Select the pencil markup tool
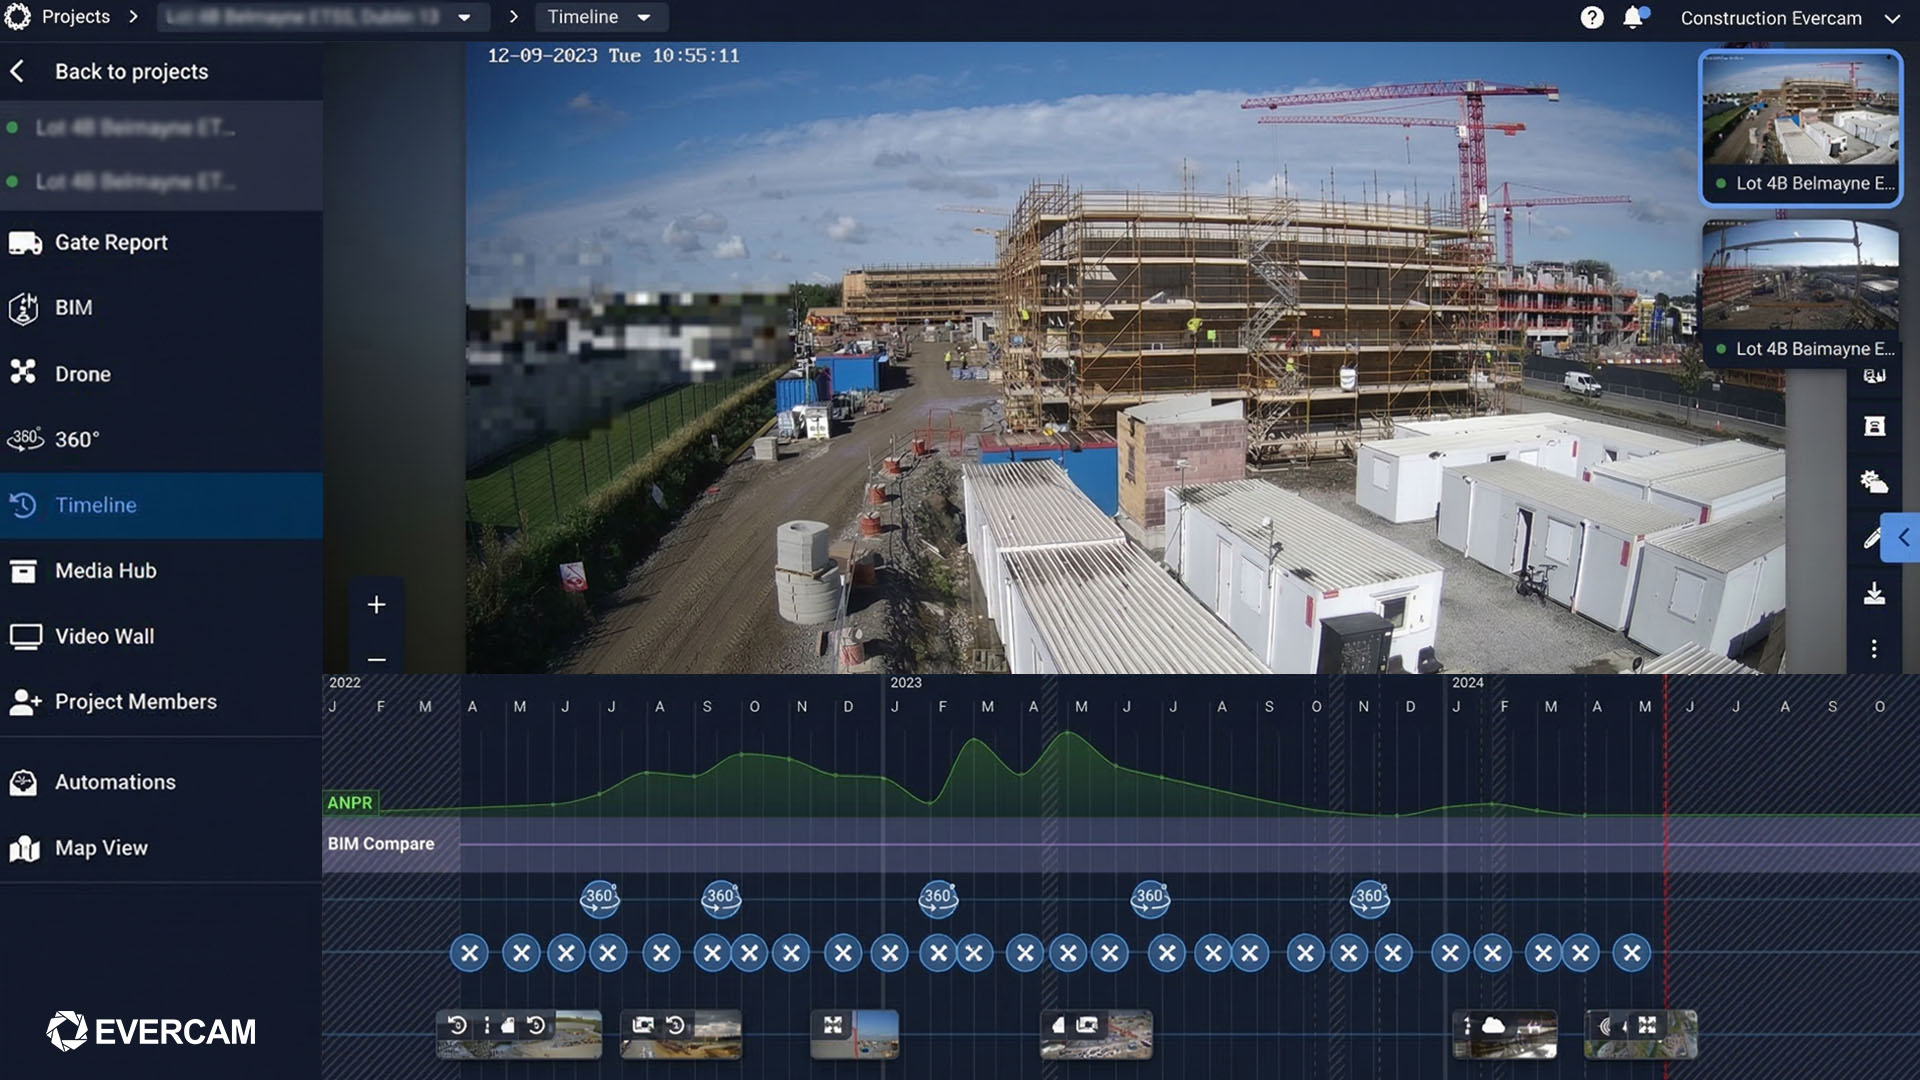 pos(1871,539)
